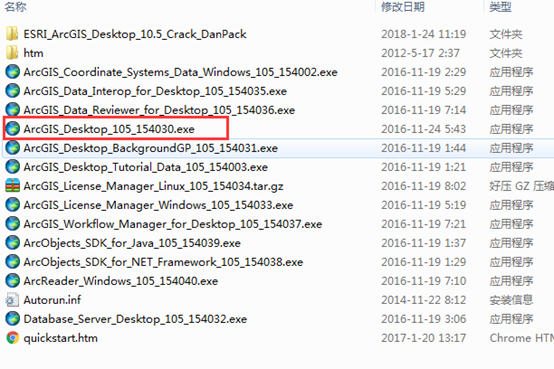This screenshot has width=554, height=369.
Task: Select ArcGIS_Desktop_BackgroundGP_105_154031.exe file name
Action: [151, 148]
